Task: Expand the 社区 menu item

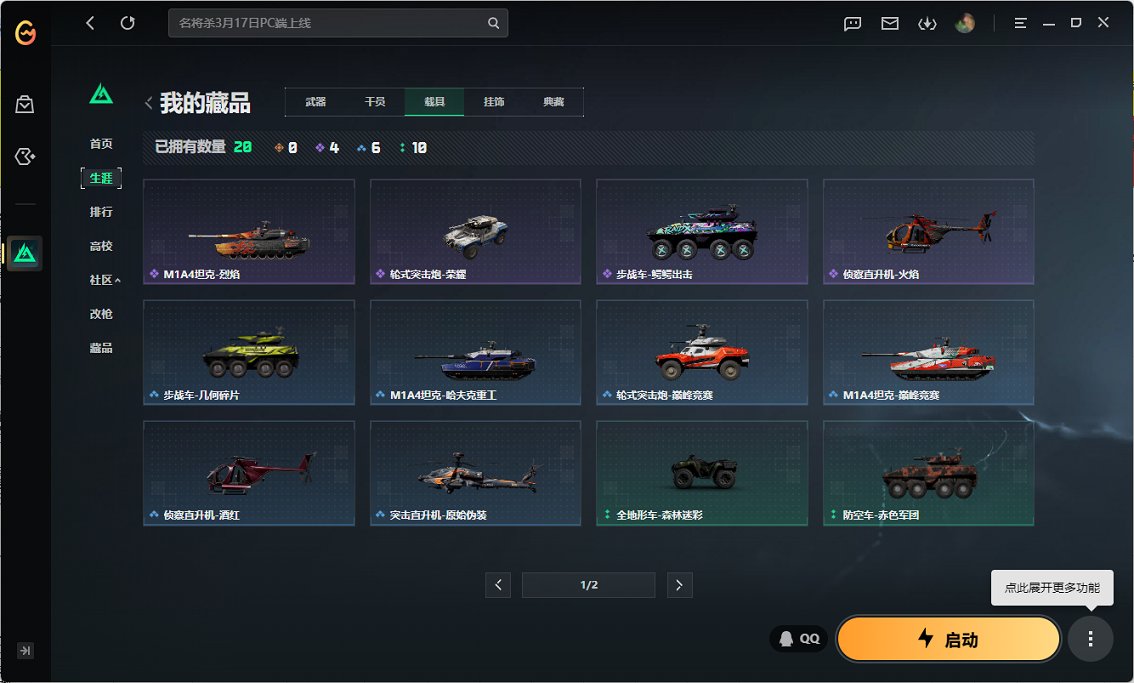Action: coord(104,280)
